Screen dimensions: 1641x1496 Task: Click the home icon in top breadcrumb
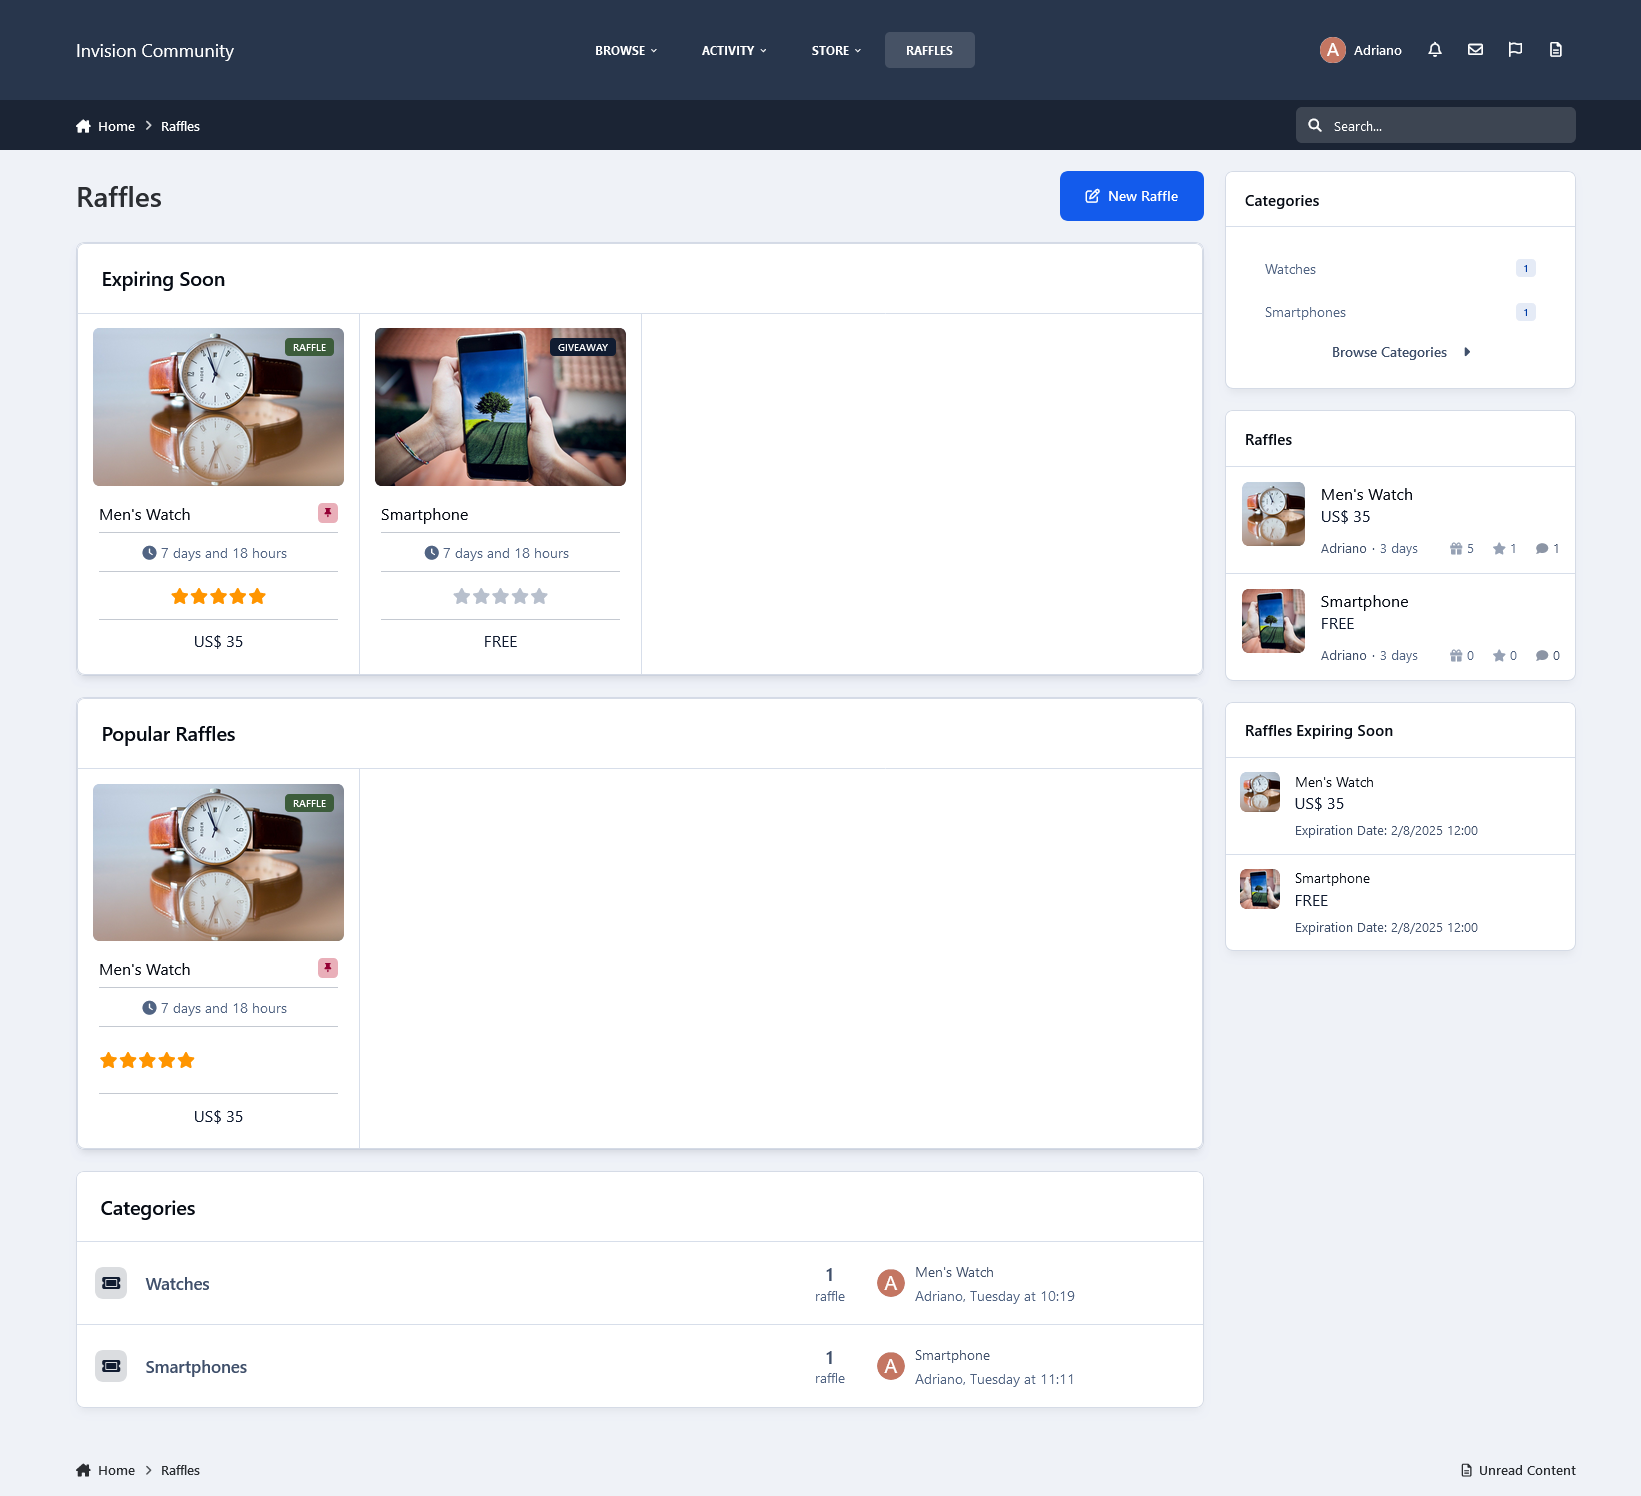tap(83, 126)
